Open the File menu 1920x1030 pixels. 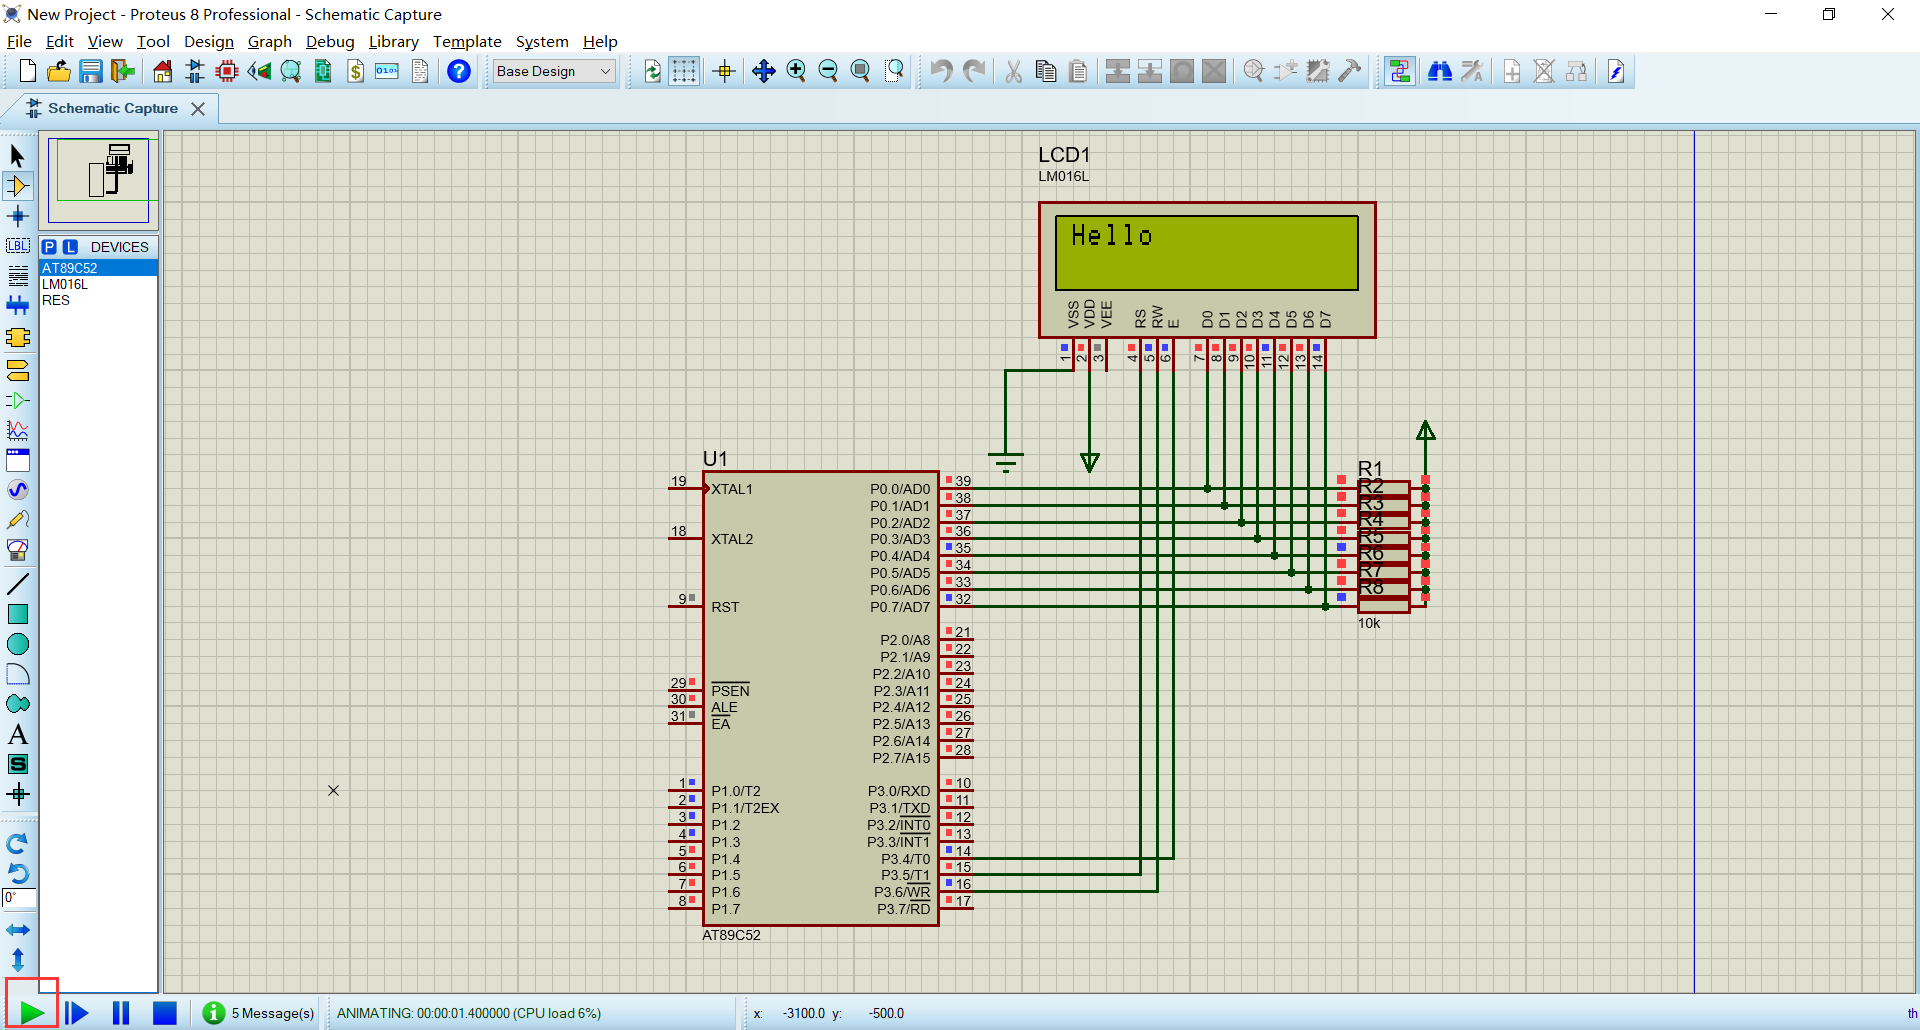[x=19, y=41]
